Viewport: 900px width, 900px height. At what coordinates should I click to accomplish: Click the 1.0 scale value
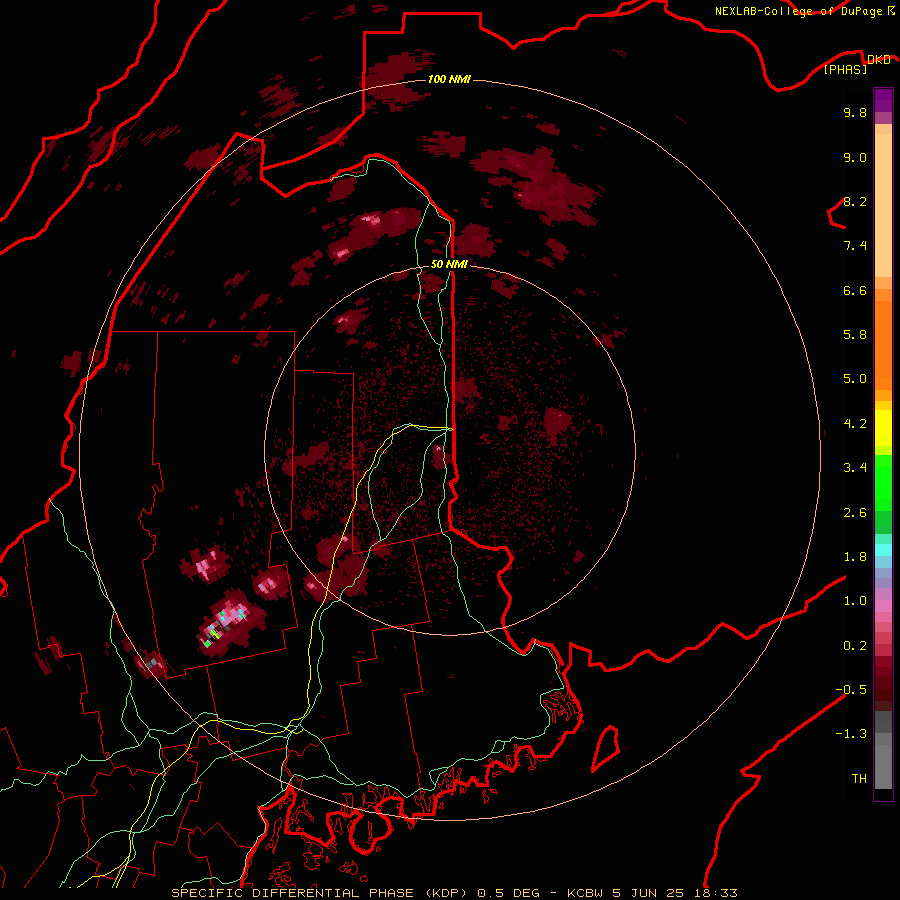tap(855, 601)
